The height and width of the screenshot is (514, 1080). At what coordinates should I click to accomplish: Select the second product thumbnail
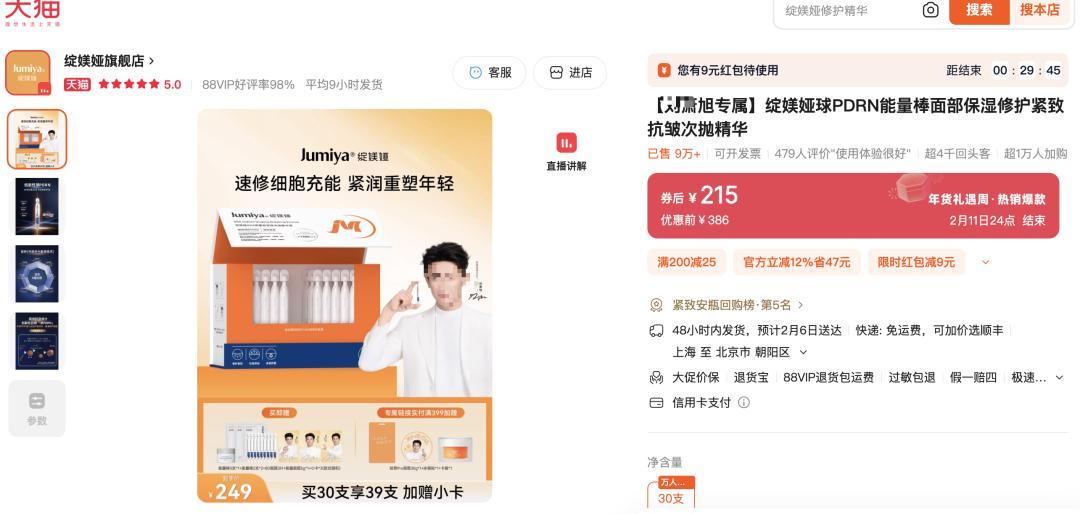37,207
